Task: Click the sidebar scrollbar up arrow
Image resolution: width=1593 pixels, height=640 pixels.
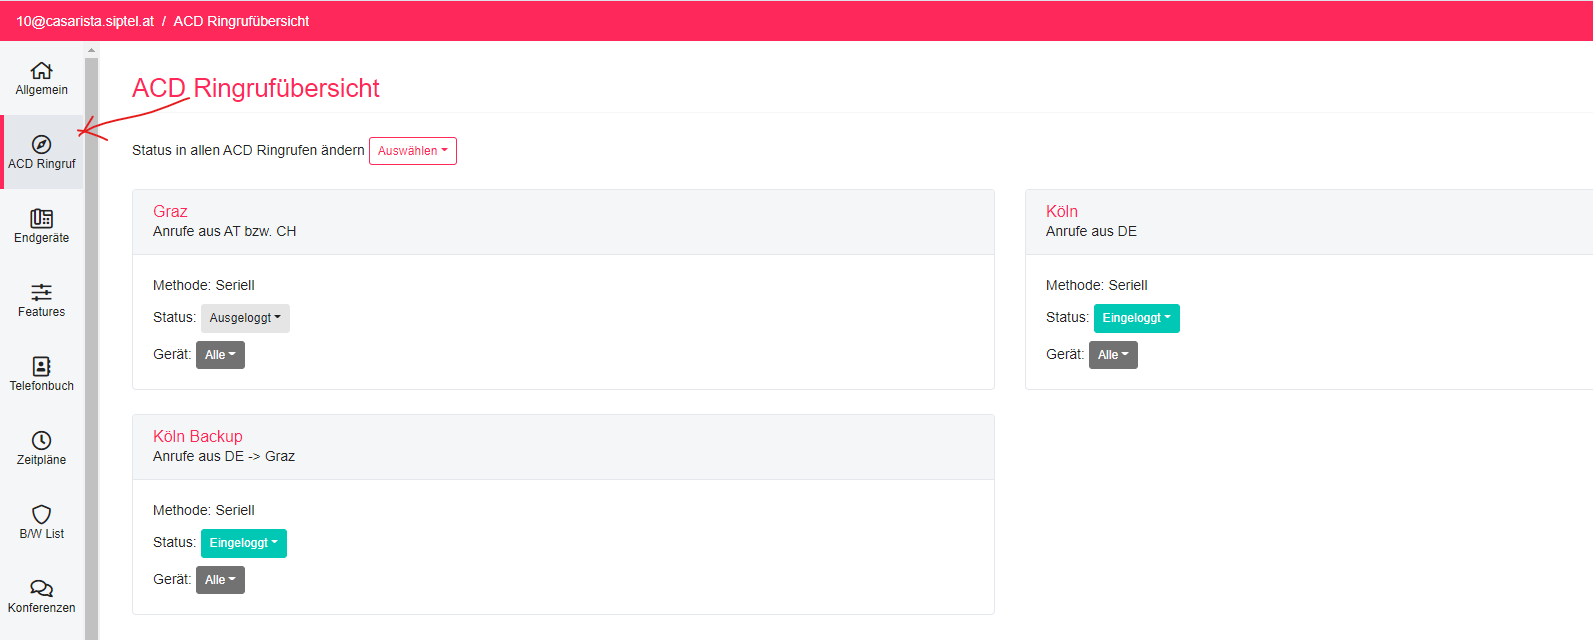Action: coord(91,50)
